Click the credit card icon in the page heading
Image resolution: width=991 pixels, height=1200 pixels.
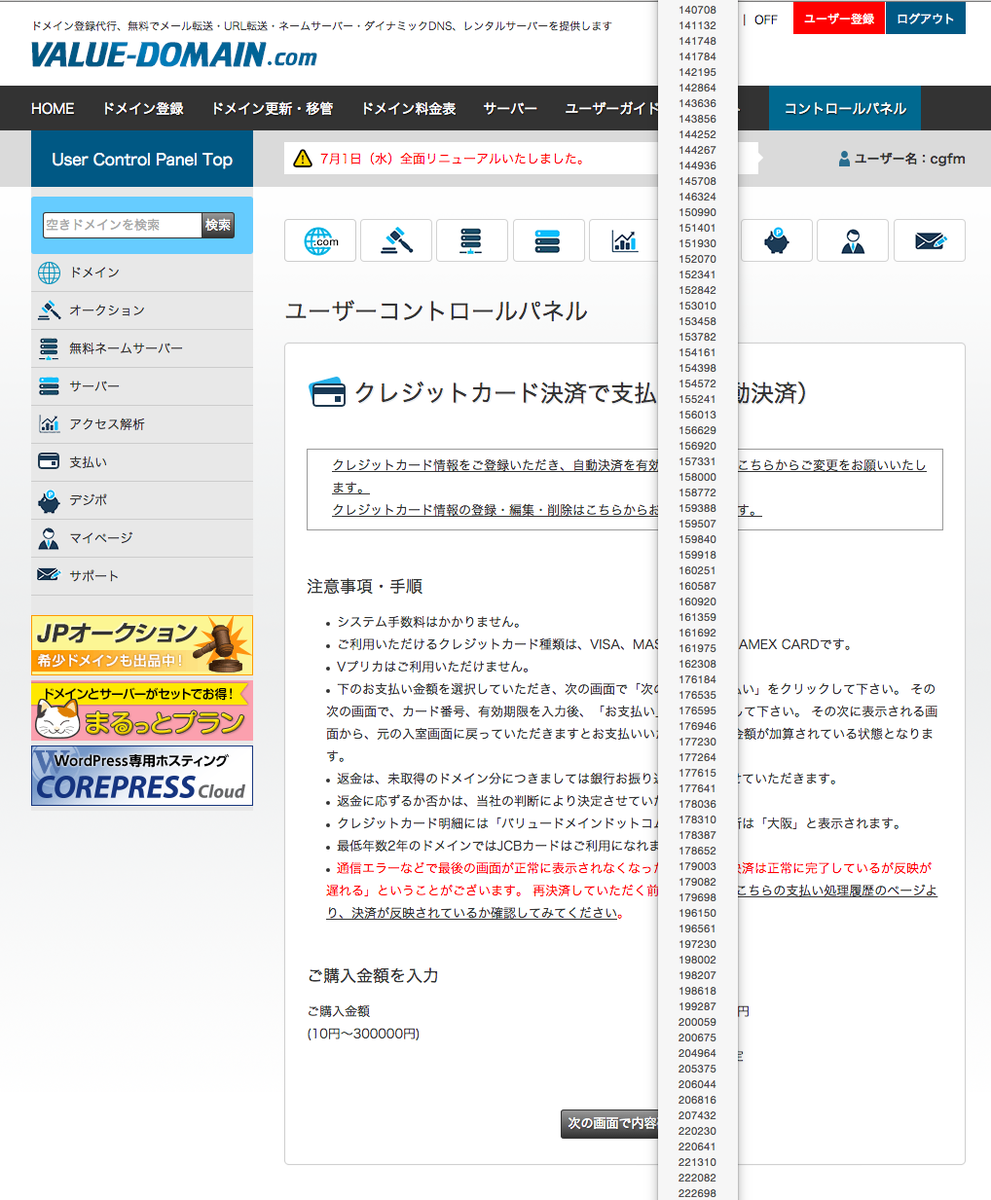pos(326,393)
